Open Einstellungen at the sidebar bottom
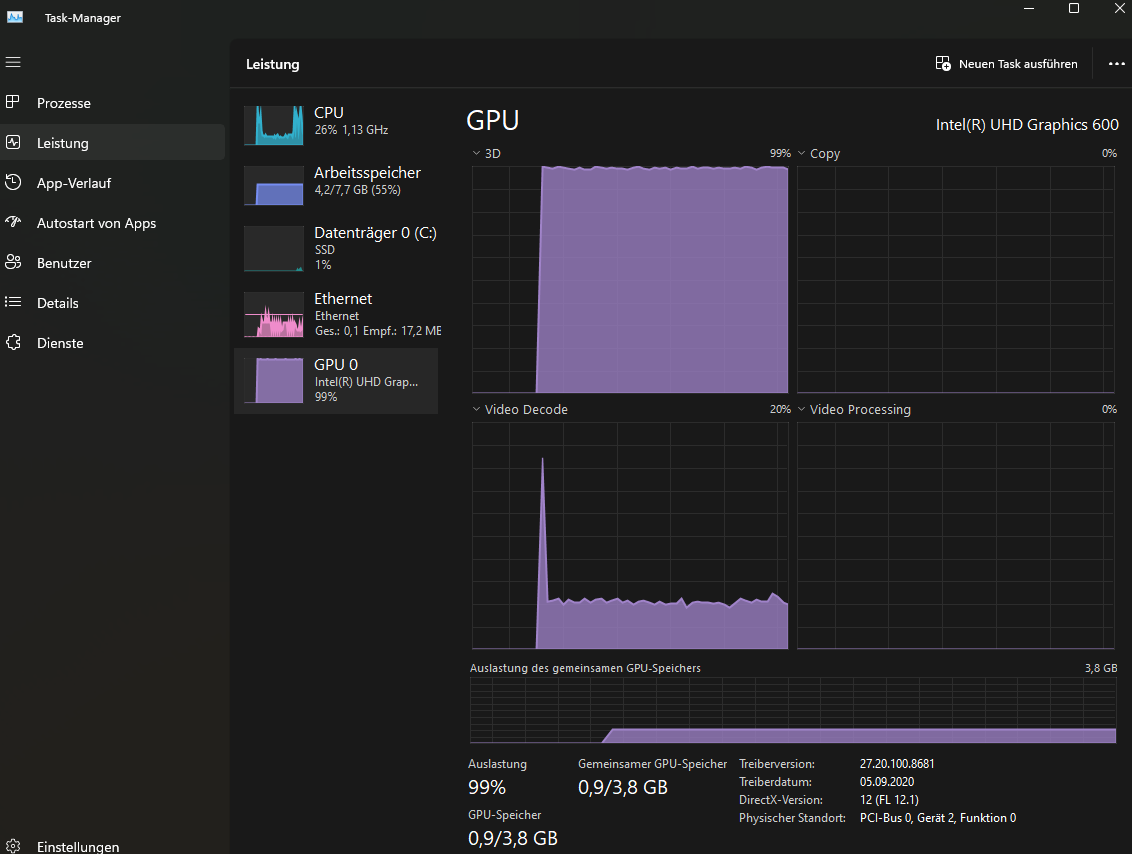 coord(13,846)
